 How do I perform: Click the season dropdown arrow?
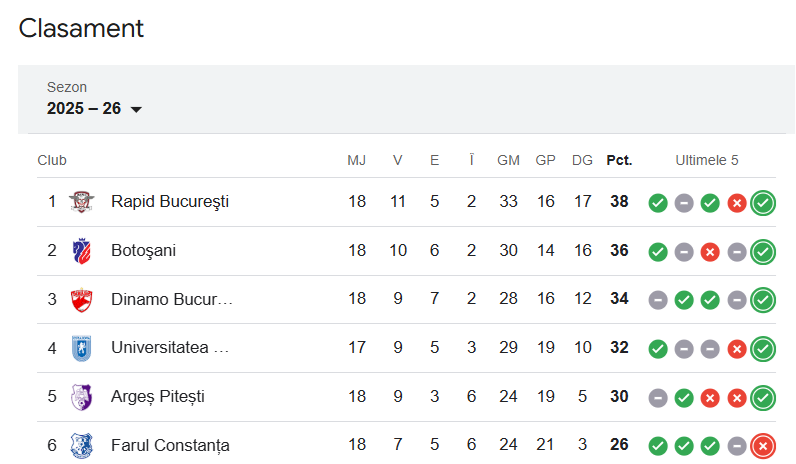point(137,109)
